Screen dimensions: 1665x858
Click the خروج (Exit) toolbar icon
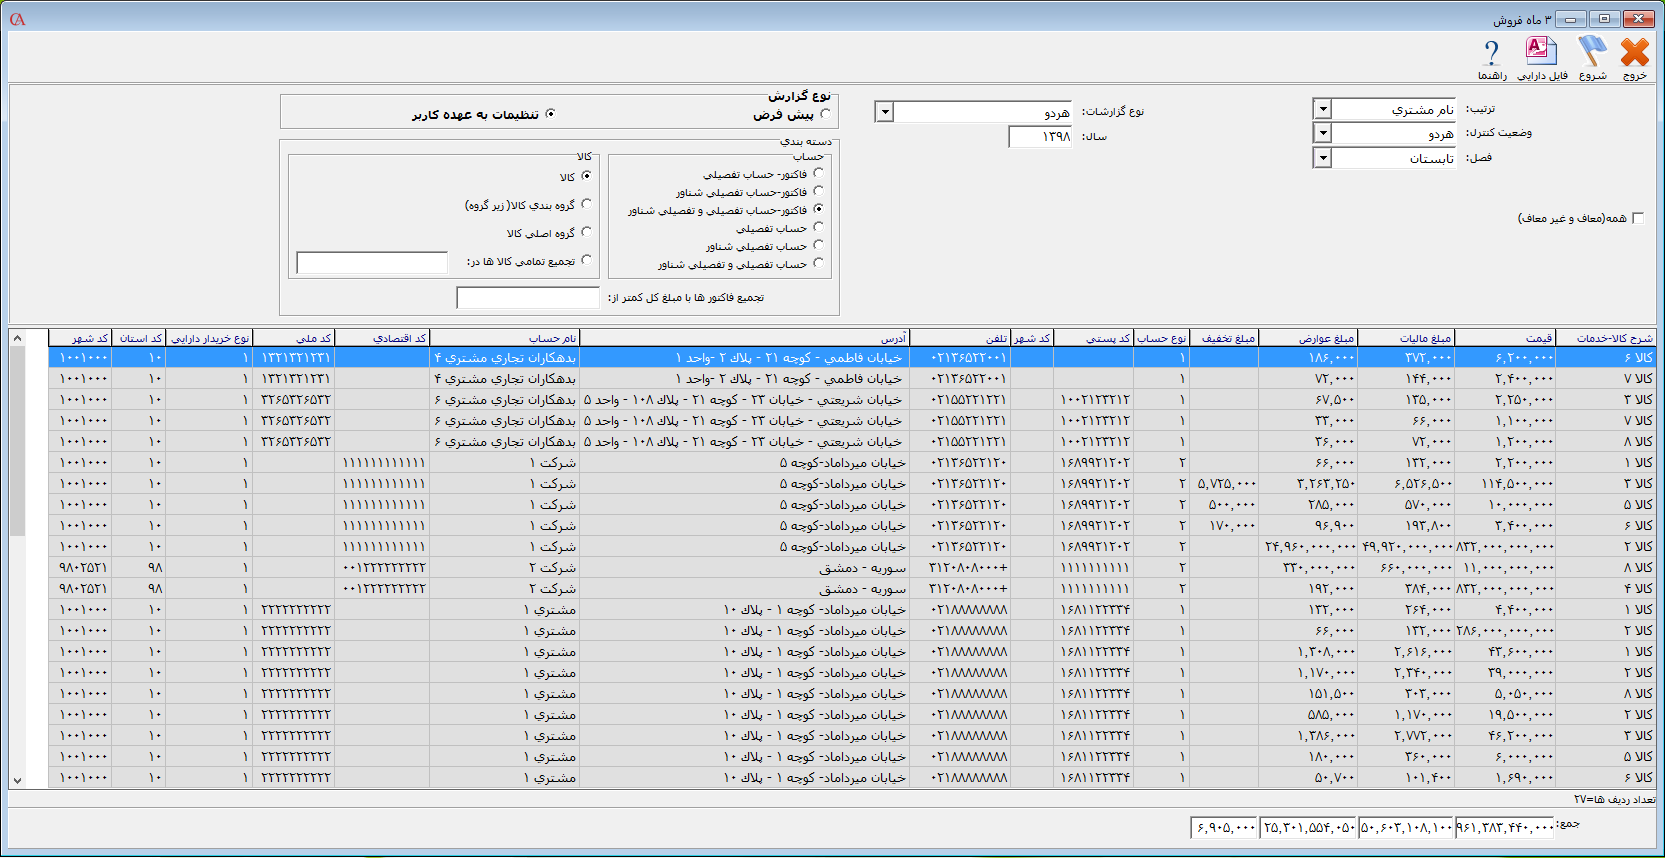click(x=1634, y=54)
